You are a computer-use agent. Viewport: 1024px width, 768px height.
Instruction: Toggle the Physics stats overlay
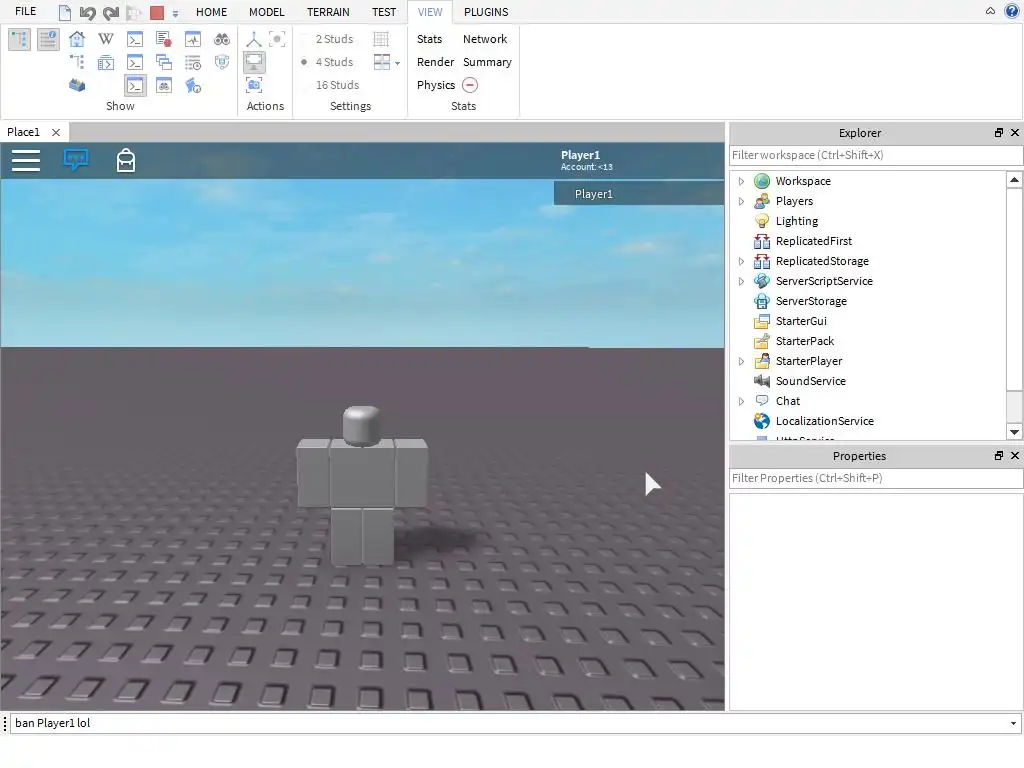[436, 85]
